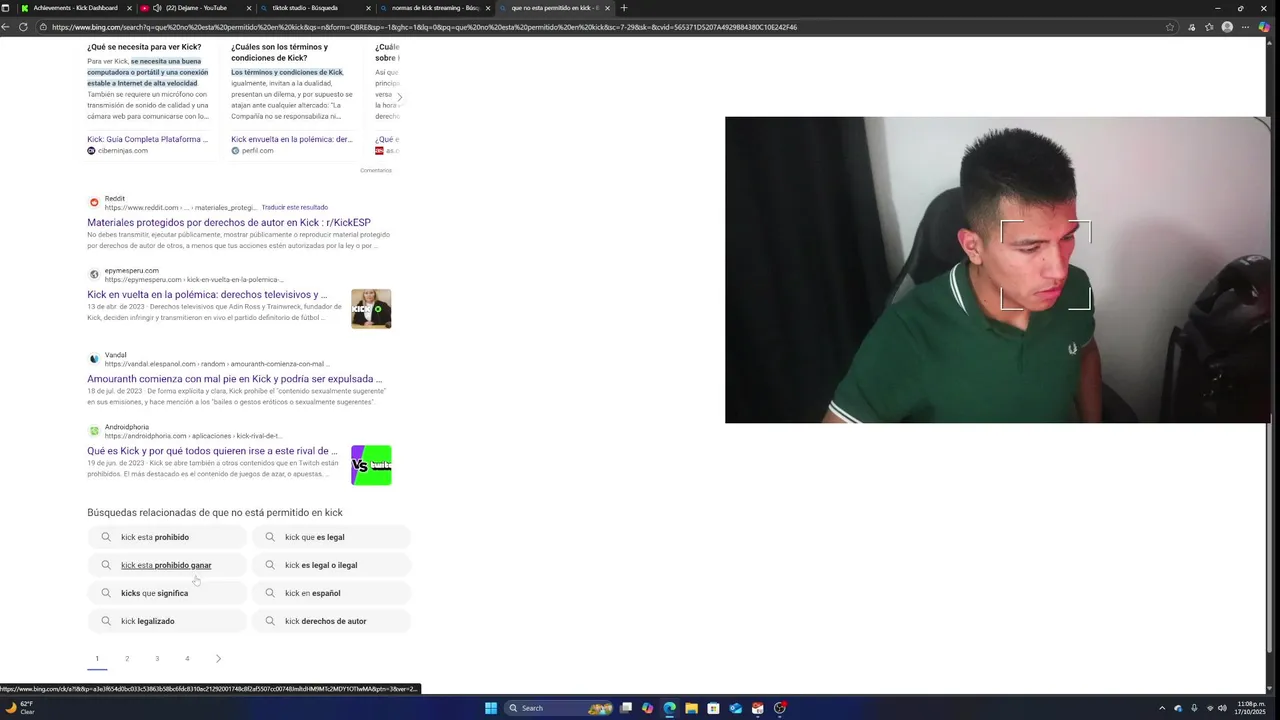Open Task View from taskbar

click(x=626, y=708)
